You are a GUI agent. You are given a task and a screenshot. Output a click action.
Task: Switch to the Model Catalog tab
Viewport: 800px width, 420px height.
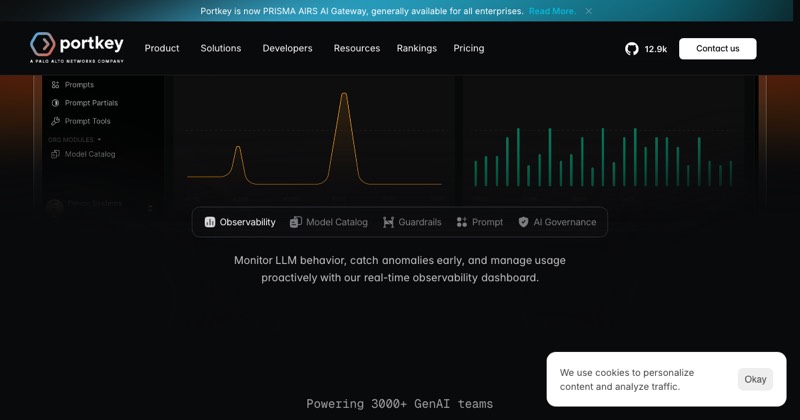[x=329, y=222]
